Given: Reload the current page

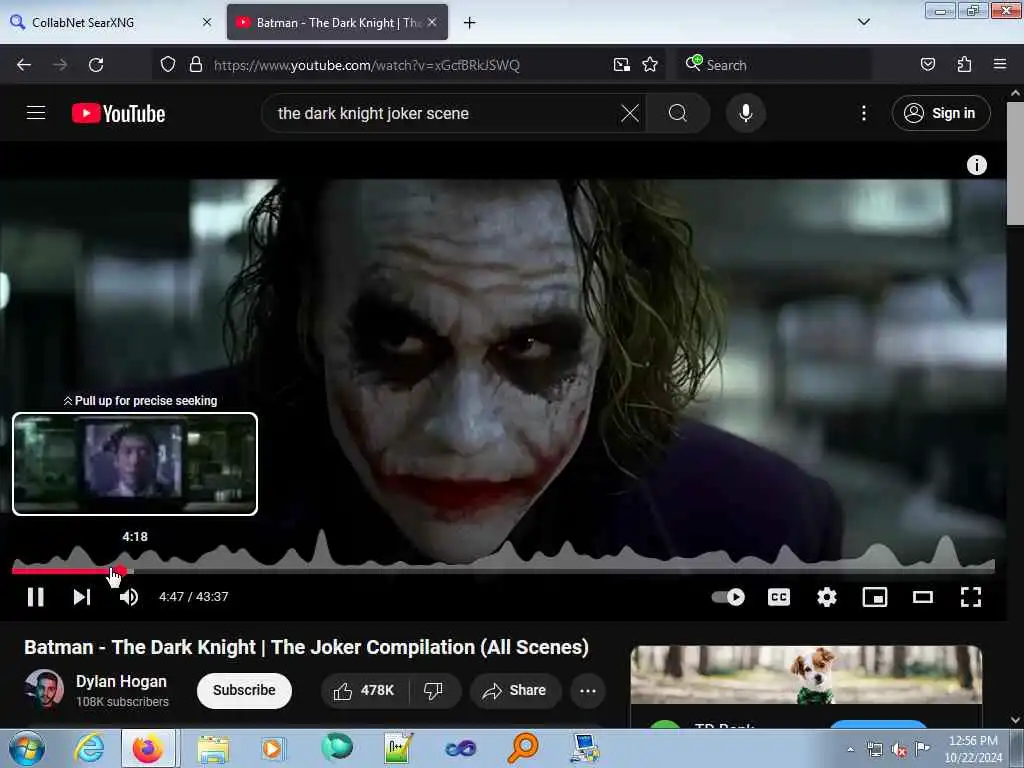Looking at the screenshot, I should pos(96,65).
